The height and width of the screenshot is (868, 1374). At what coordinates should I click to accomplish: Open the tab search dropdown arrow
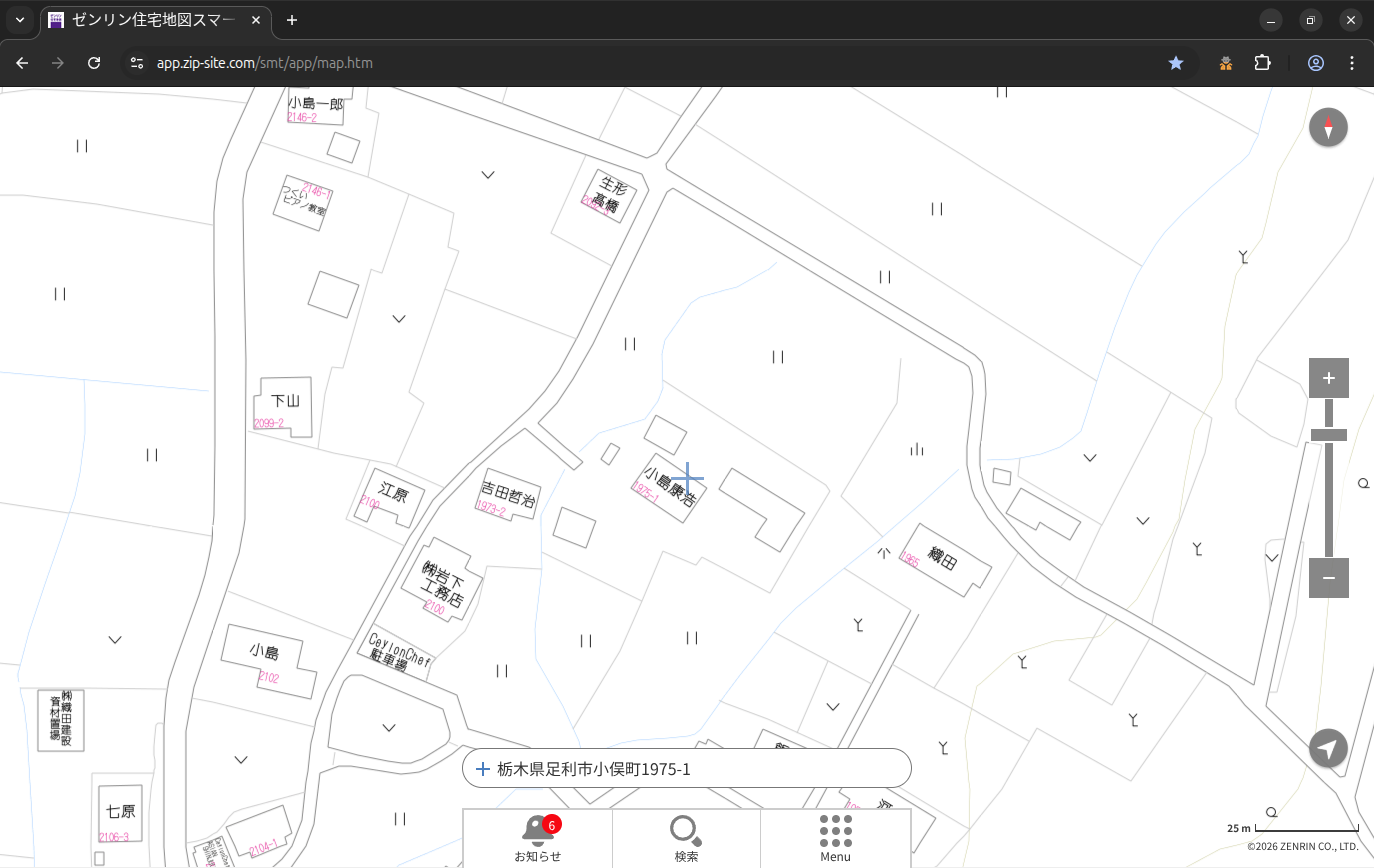(x=20, y=20)
